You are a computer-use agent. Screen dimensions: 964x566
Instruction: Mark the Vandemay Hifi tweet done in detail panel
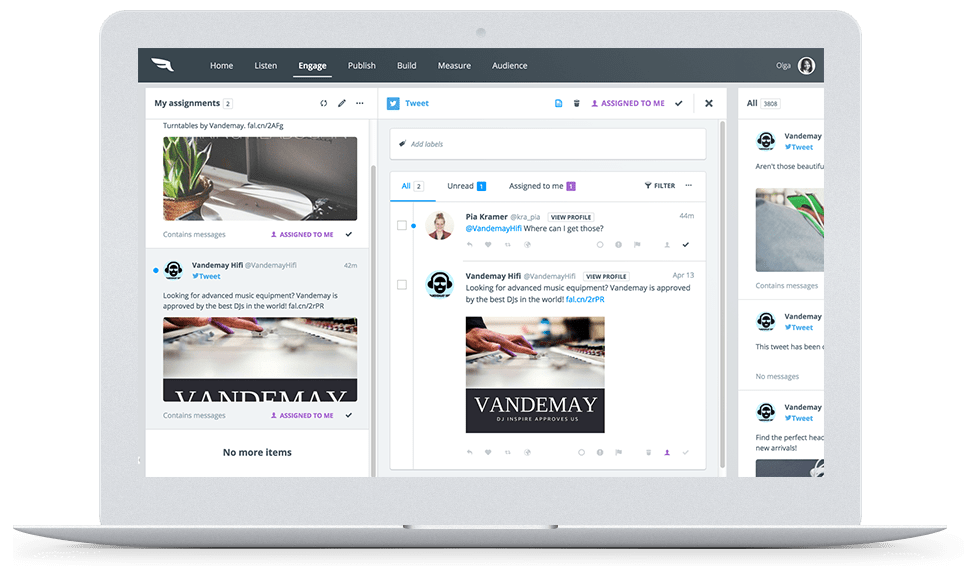point(685,452)
